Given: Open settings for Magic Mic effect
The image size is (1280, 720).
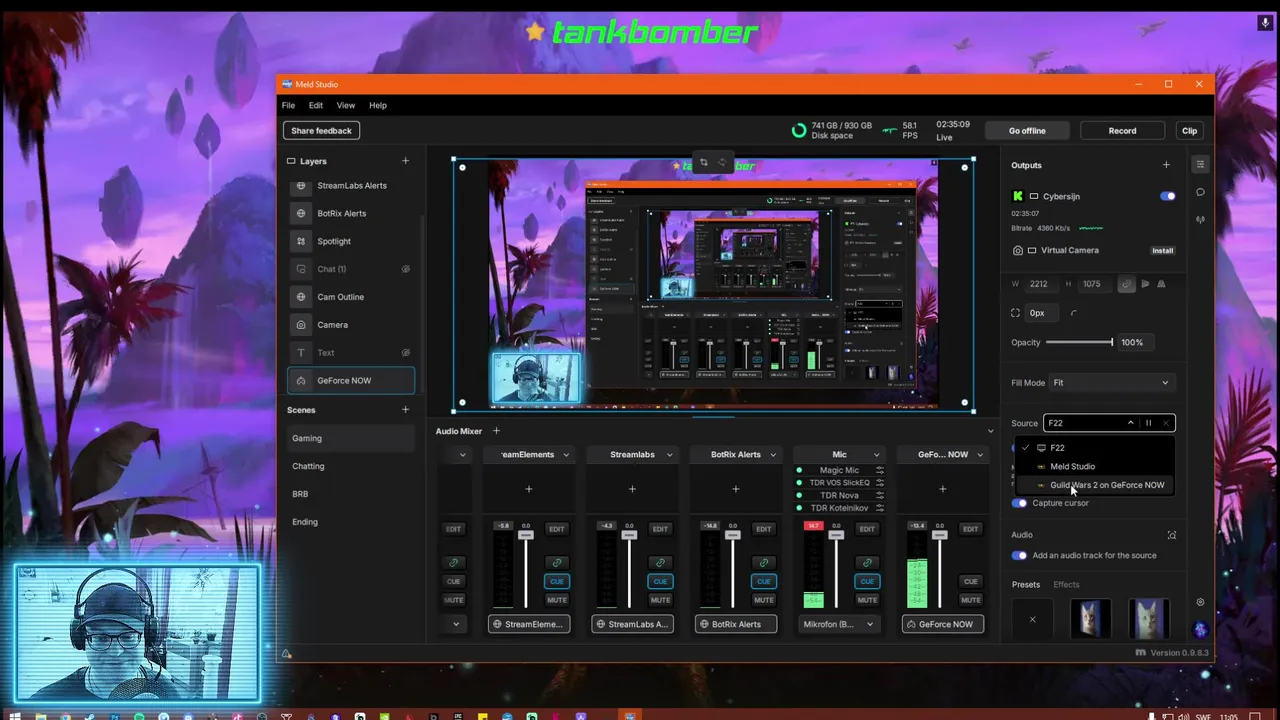Looking at the screenshot, I should 879,470.
